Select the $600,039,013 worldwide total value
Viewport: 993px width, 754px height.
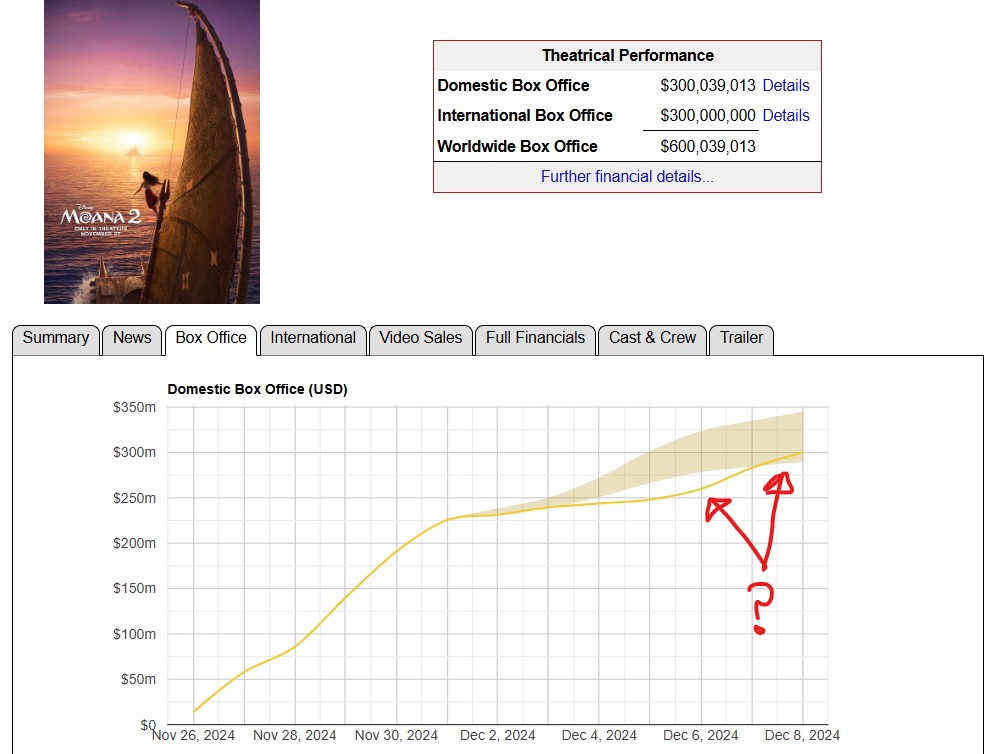coord(708,147)
